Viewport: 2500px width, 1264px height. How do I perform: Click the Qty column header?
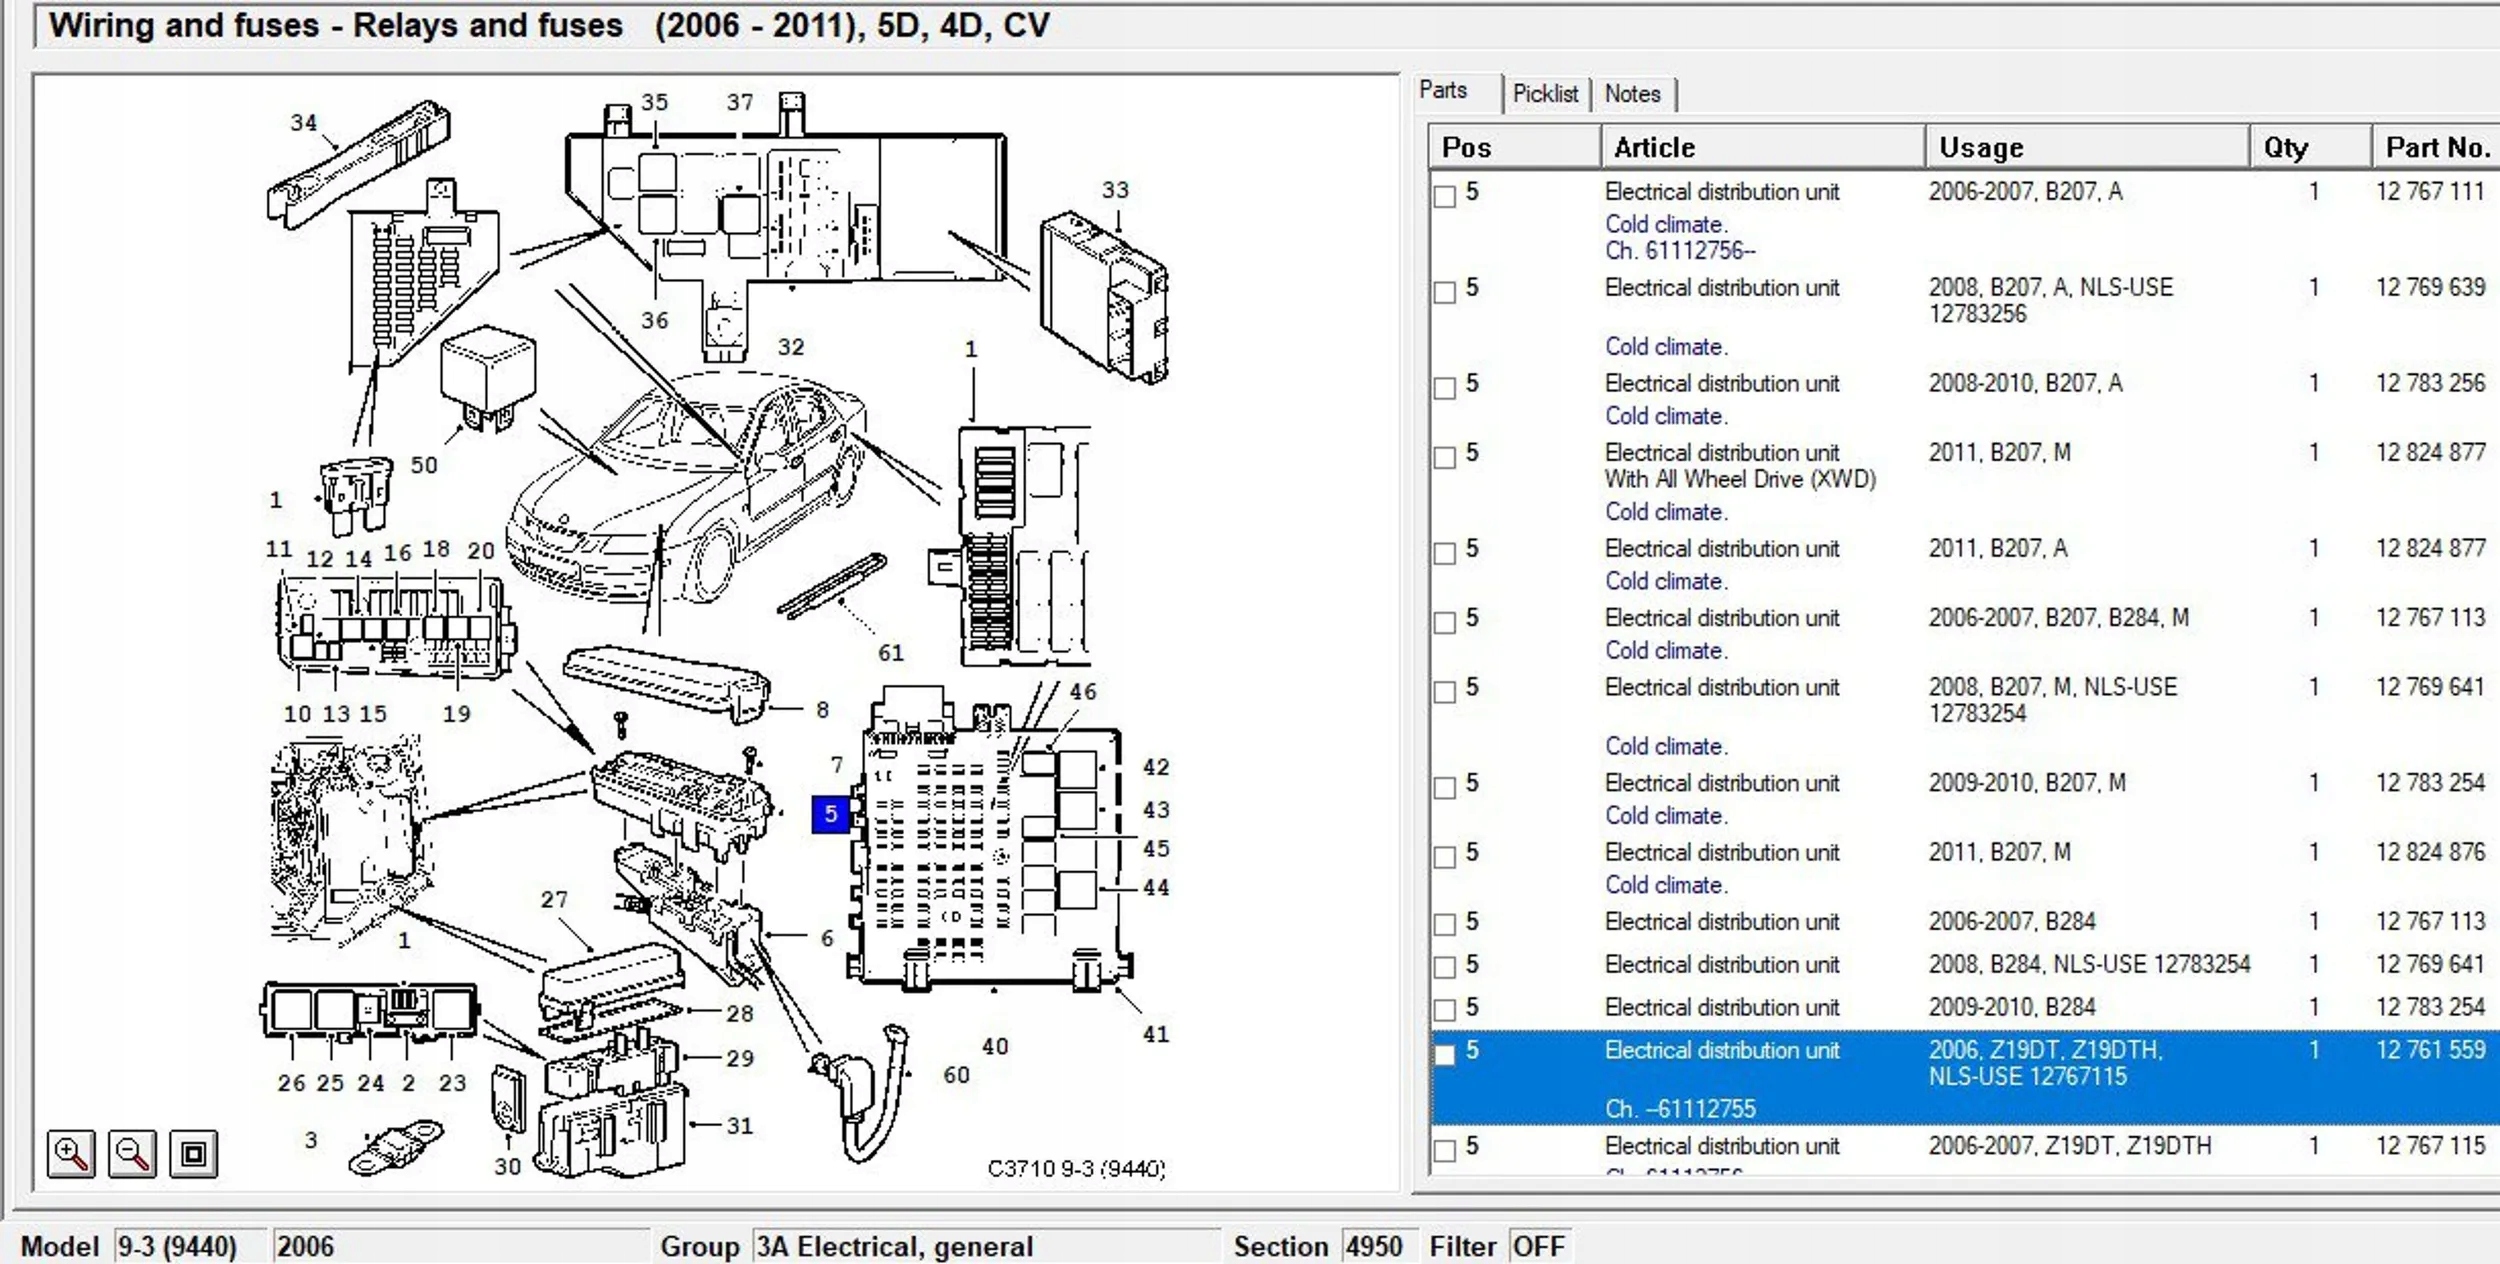2310,148
